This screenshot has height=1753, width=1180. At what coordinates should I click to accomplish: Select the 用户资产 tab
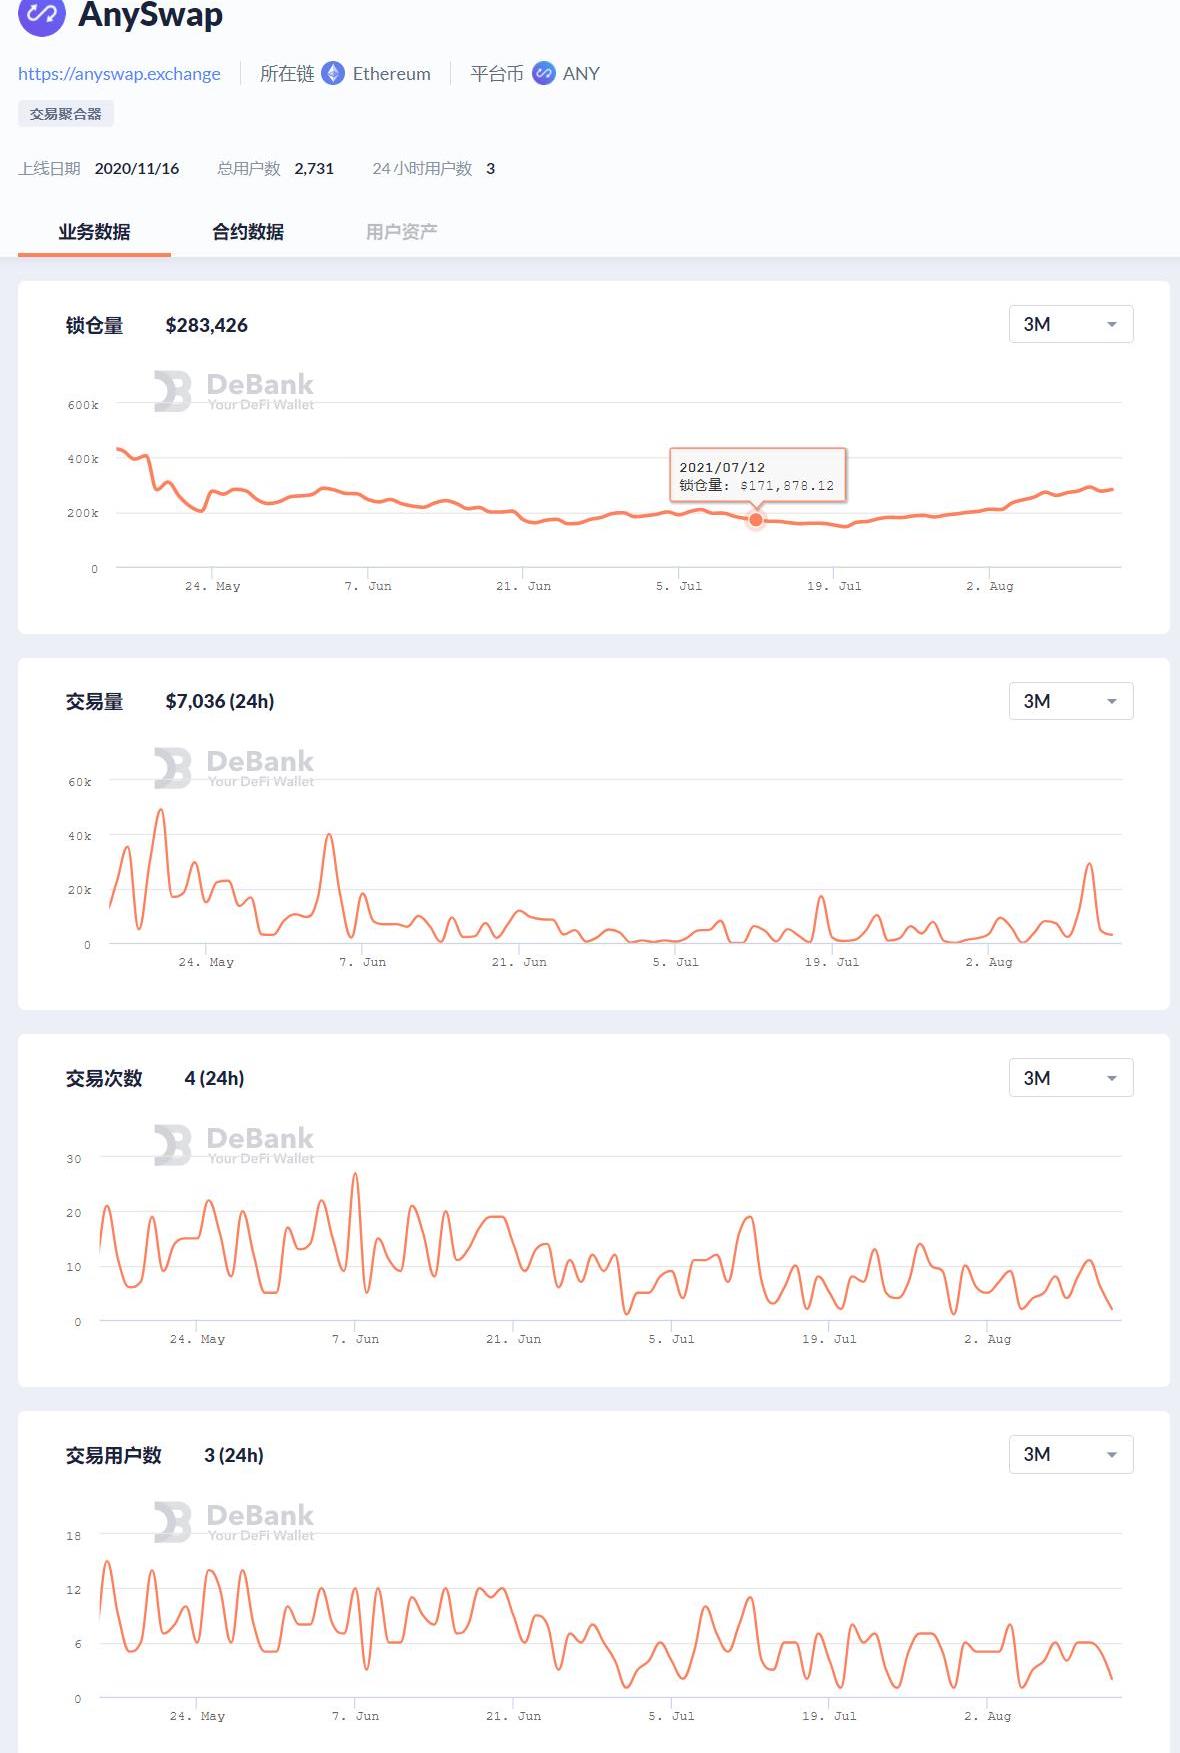click(401, 232)
